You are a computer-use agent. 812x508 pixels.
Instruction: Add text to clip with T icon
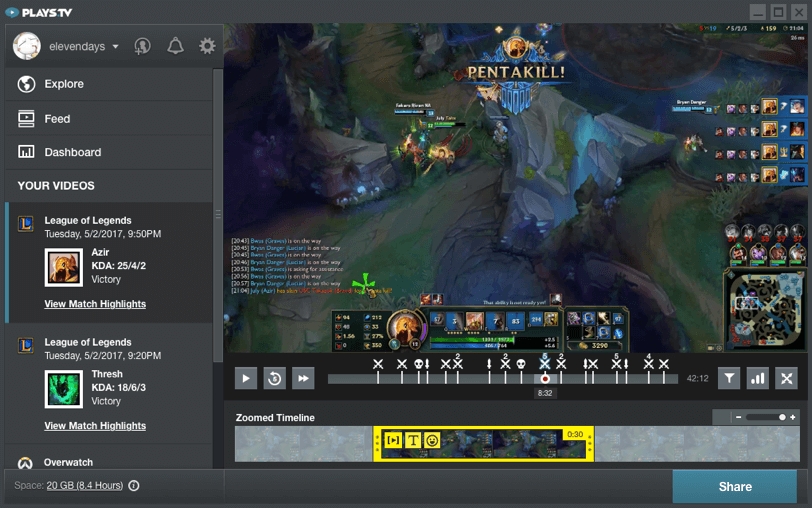coord(413,440)
